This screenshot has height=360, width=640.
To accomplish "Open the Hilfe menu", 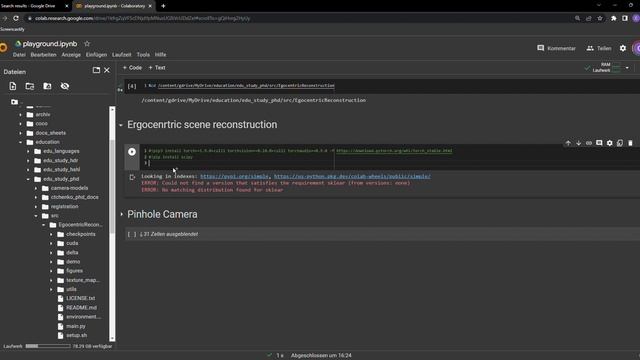I will (160, 55).
